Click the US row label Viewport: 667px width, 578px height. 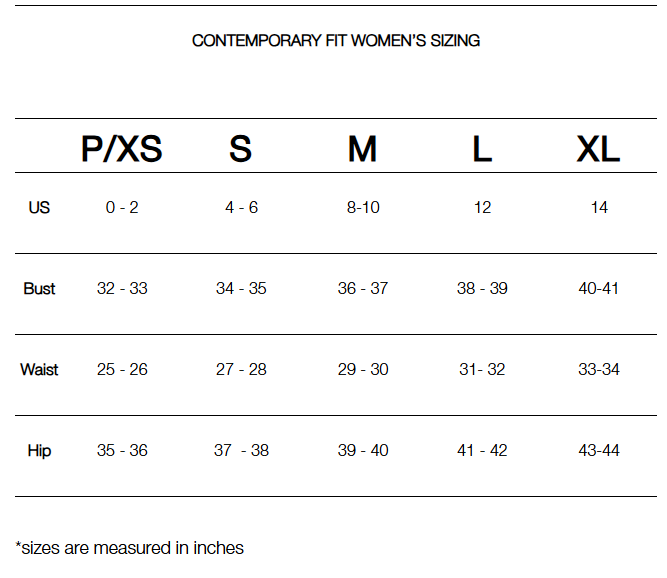(x=39, y=208)
